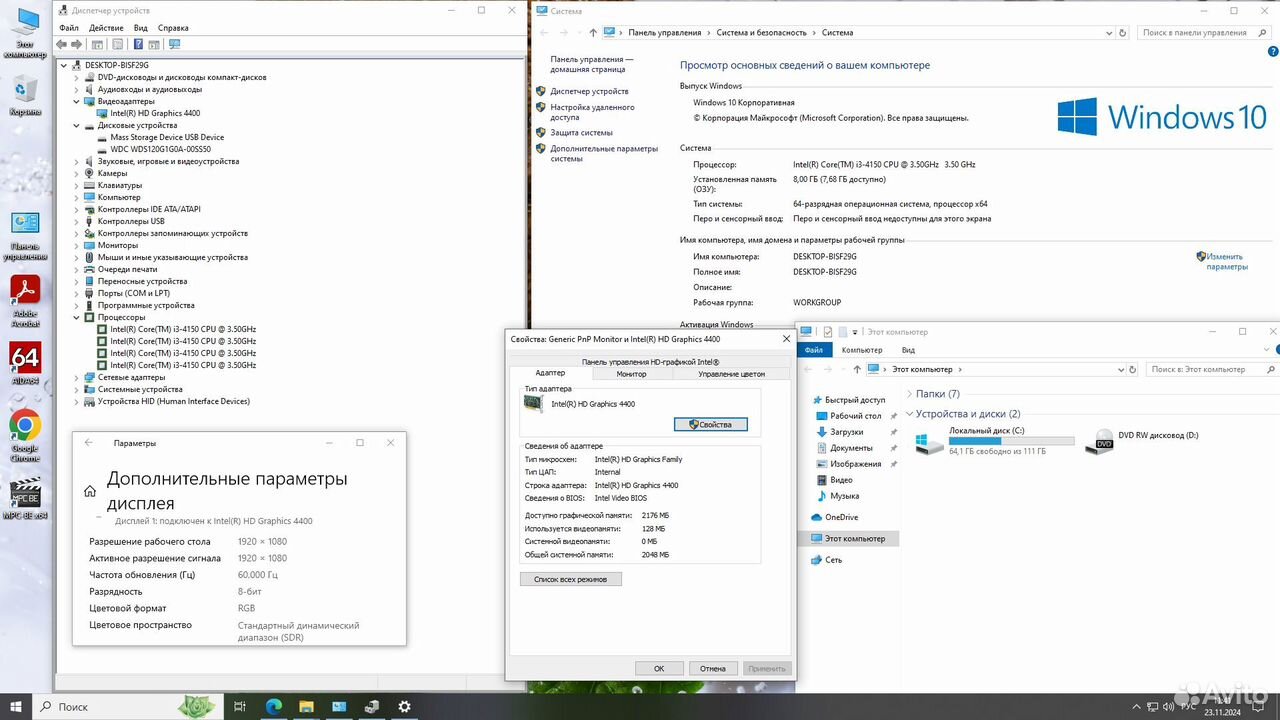This screenshot has height=720, width=1280.
Task: Click the Back arrow in Device Manager toolbar
Action: [62, 44]
